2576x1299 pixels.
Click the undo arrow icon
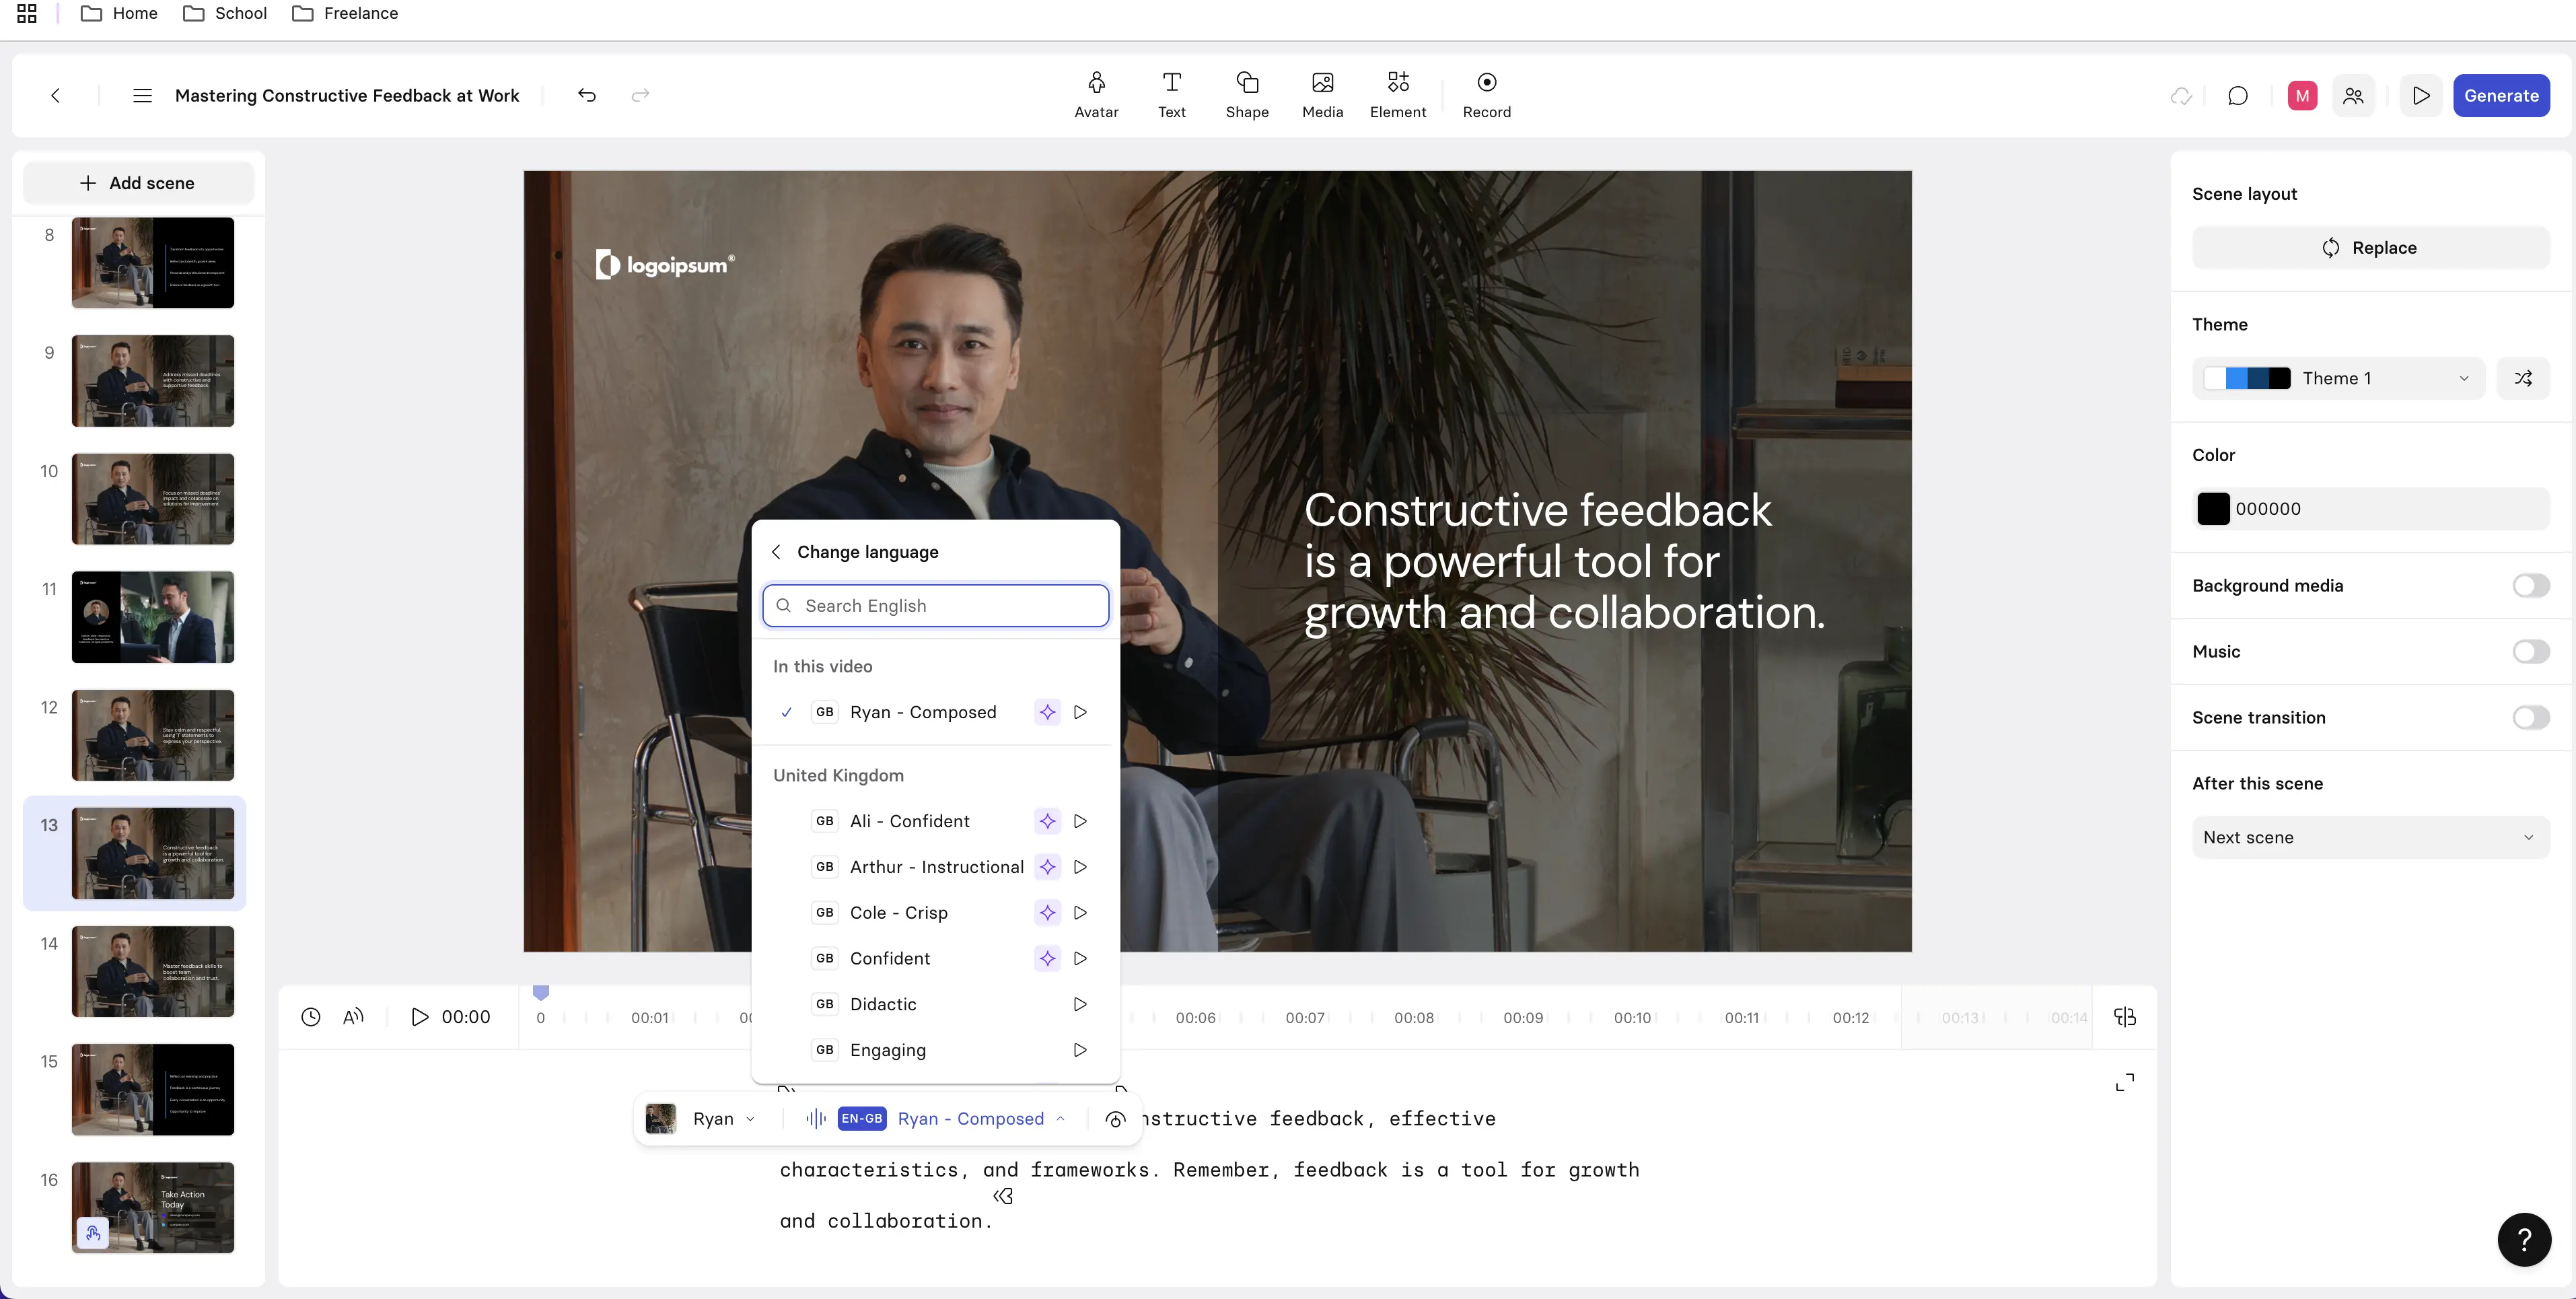pyautogui.click(x=587, y=95)
